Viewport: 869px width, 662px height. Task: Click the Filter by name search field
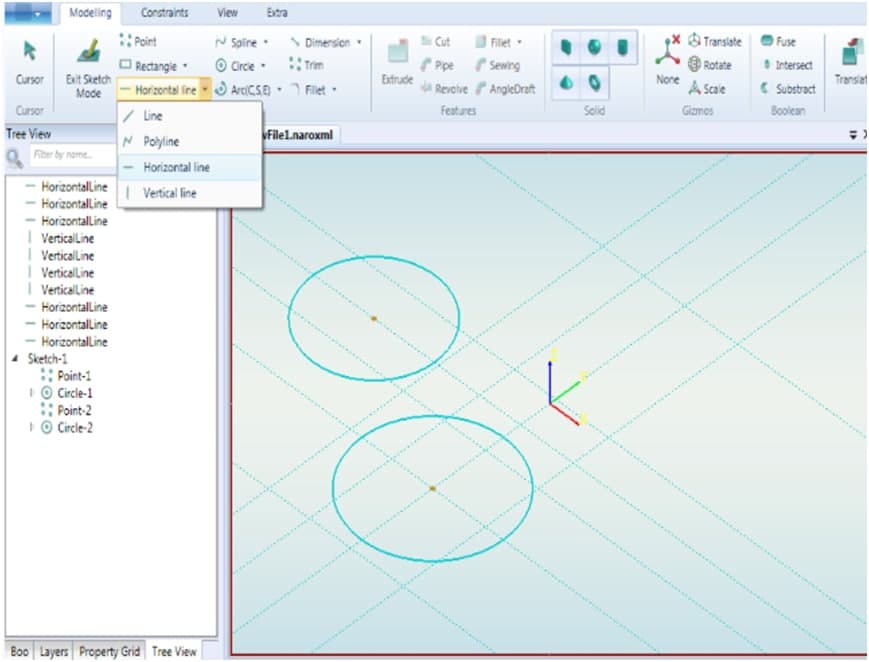point(70,155)
